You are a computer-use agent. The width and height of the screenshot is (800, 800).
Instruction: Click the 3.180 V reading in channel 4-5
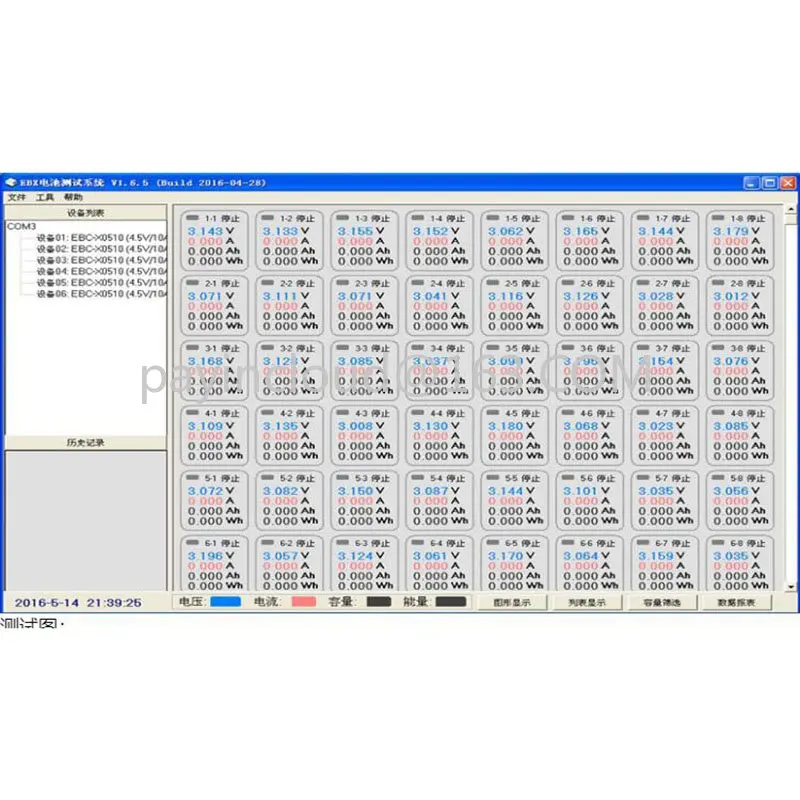click(x=511, y=426)
